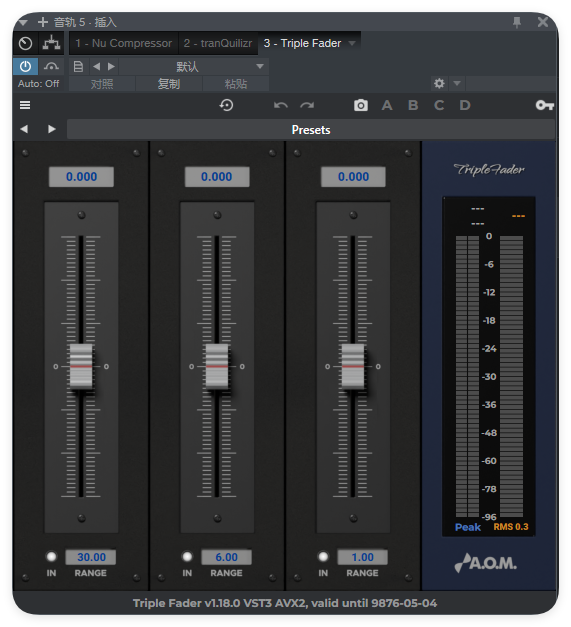Open the preset file document icon
The height and width of the screenshot is (627, 571).
click(78, 66)
